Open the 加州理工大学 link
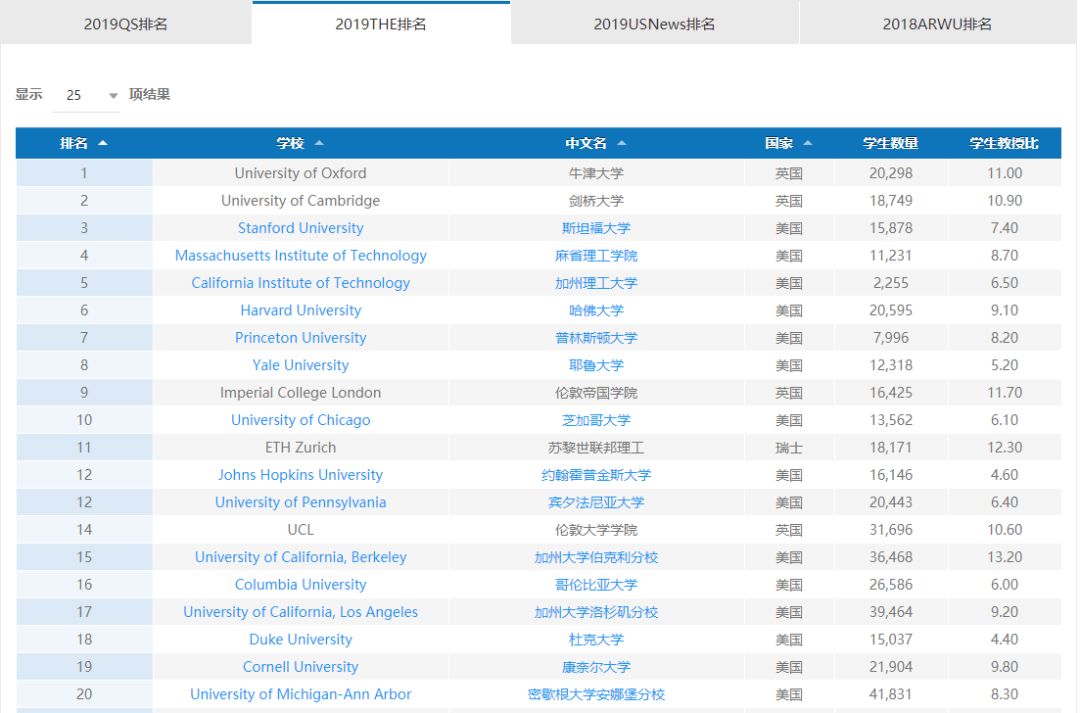This screenshot has height=713, width=1080. click(x=596, y=283)
